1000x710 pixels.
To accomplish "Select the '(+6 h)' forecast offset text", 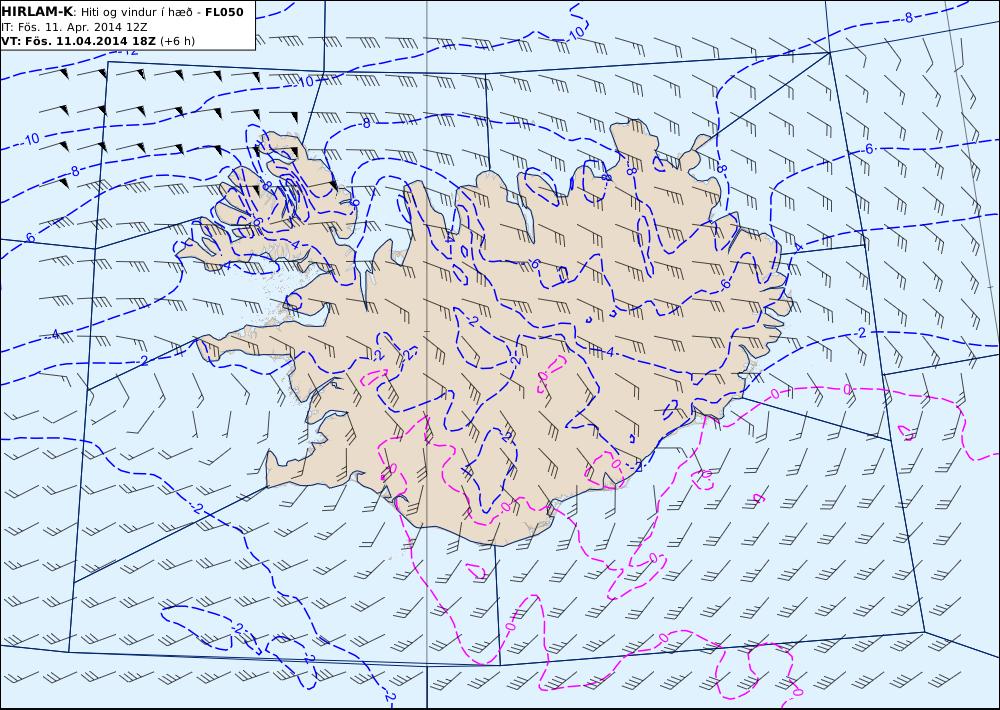I will tap(177, 41).
